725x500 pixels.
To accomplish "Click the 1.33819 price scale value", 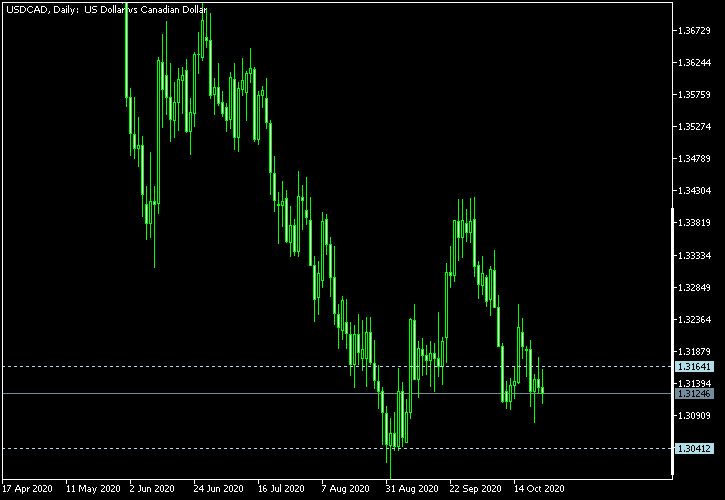I will (x=694, y=223).
